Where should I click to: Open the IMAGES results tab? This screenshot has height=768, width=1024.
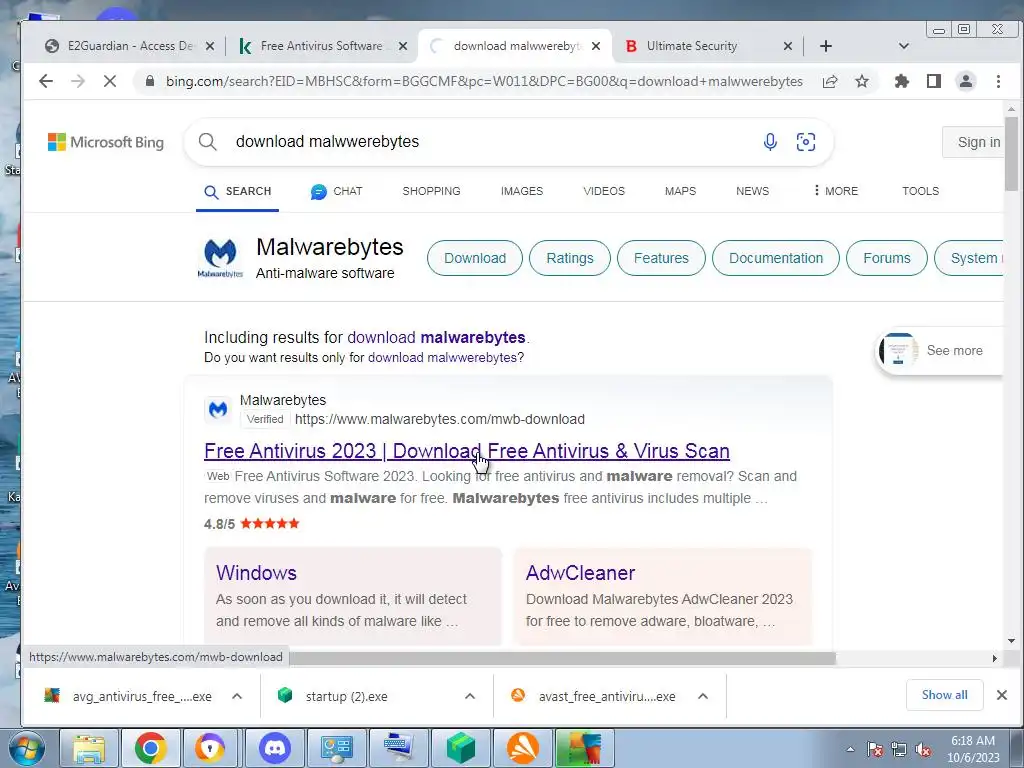point(522,191)
